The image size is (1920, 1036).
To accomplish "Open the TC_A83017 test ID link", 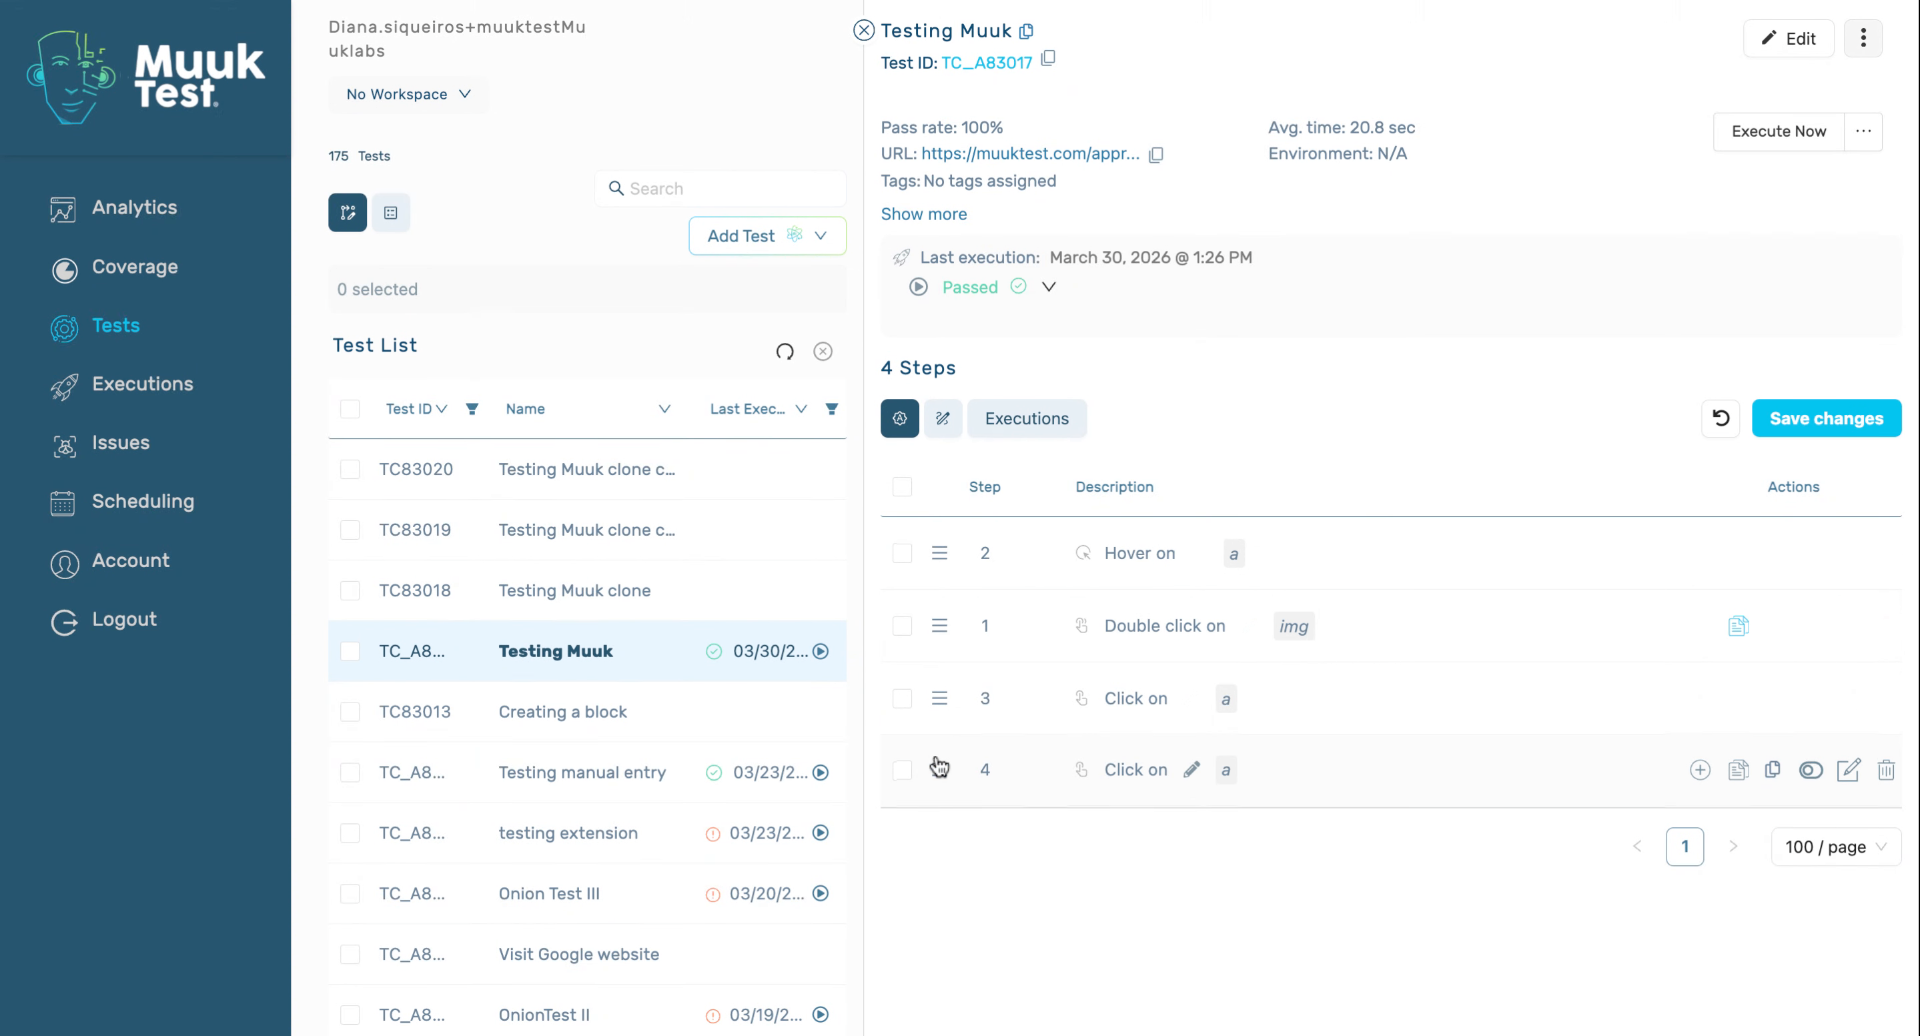I will (x=987, y=63).
